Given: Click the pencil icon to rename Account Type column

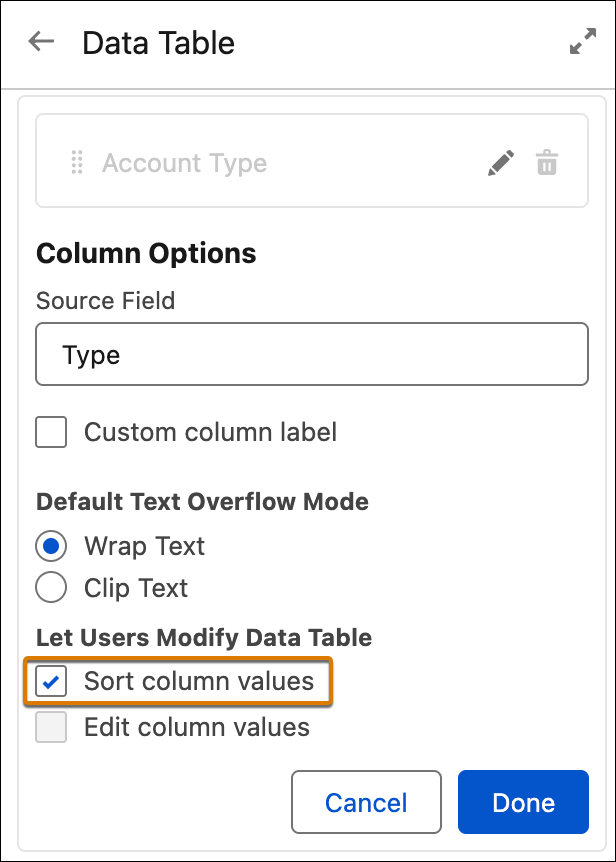Looking at the screenshot, I should coord(501,161).
